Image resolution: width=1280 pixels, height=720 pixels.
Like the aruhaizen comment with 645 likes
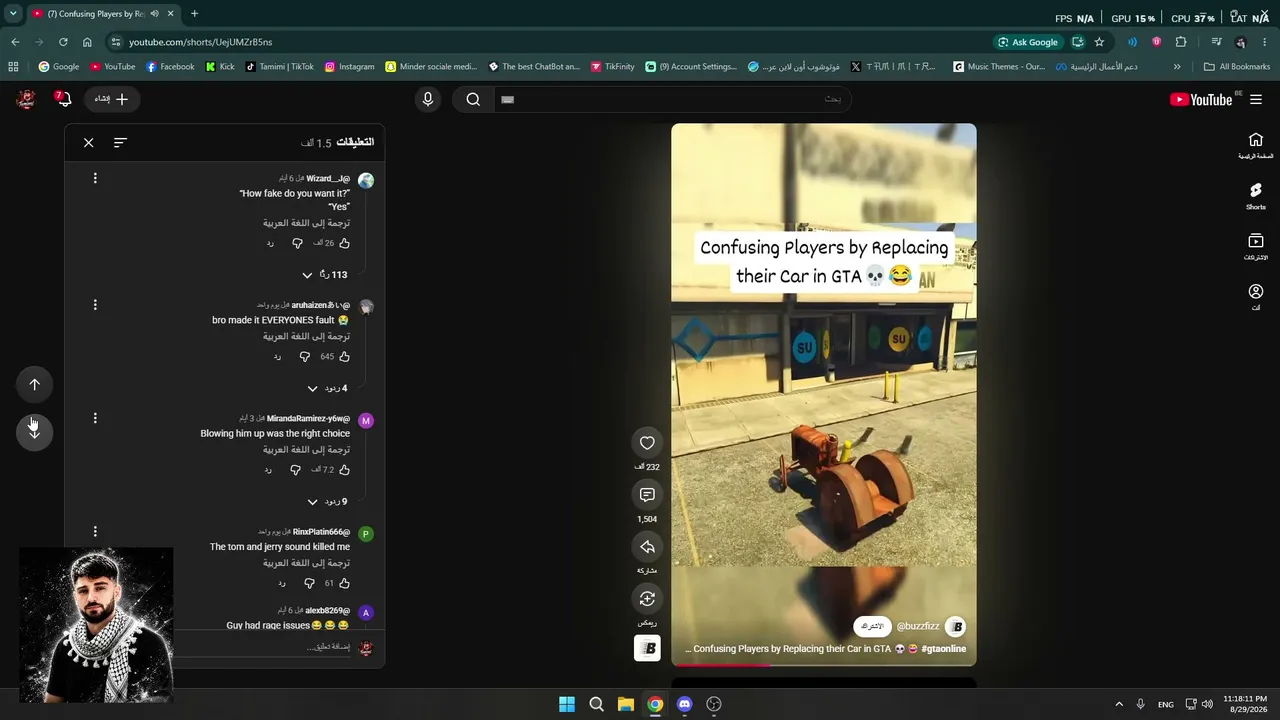click(344, 357)
